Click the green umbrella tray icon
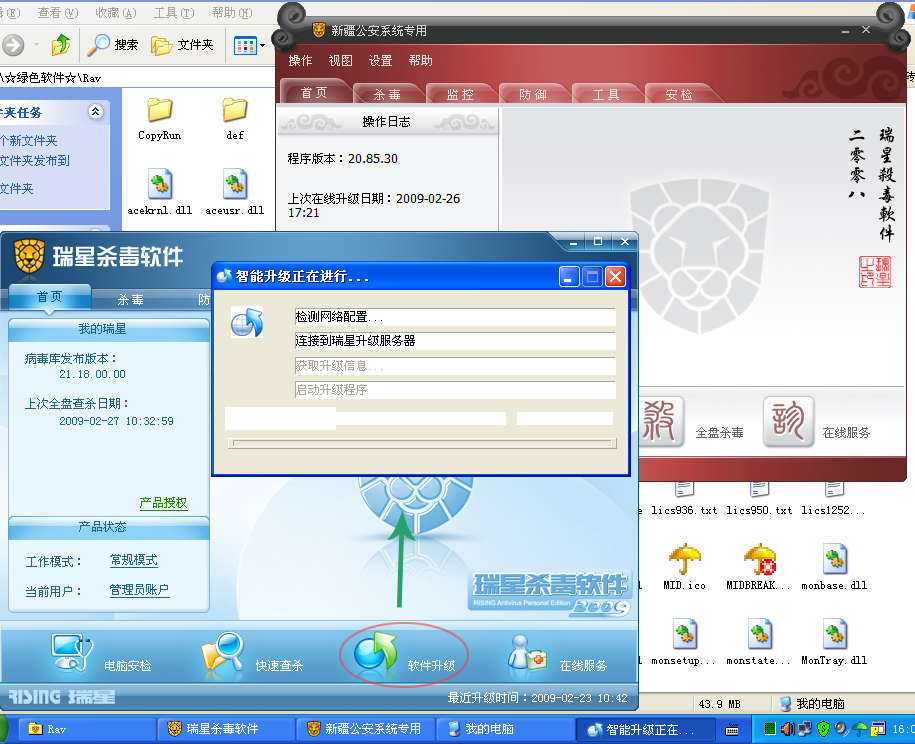The height and width of the screenshot is (744, 915). pyautogui.click(x=860, y=729)
